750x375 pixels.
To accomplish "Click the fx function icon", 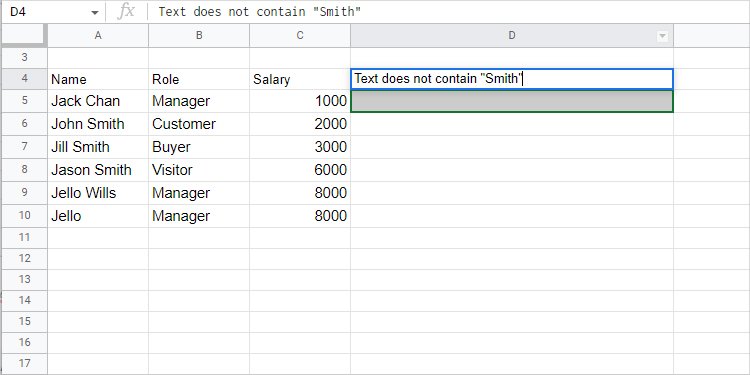I will 126,11.
